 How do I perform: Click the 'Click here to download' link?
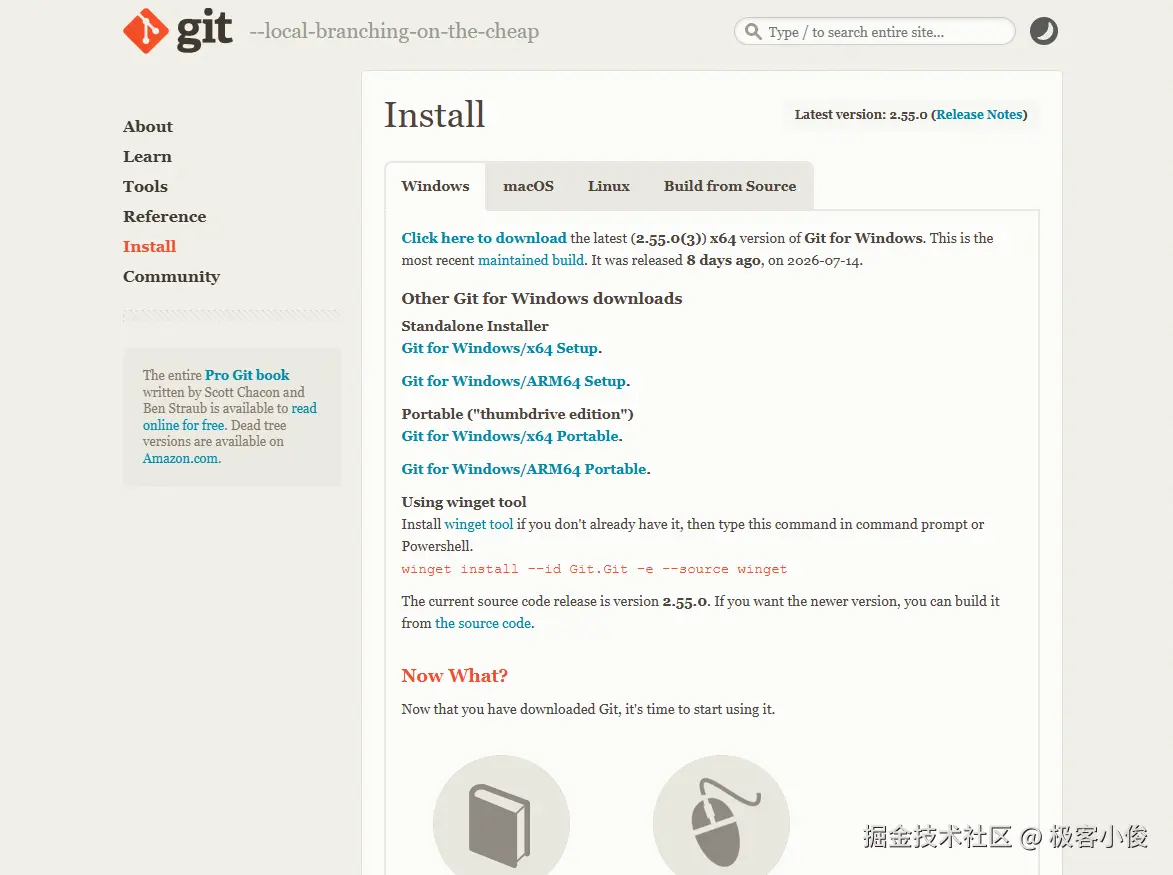[x=484, y=238]
